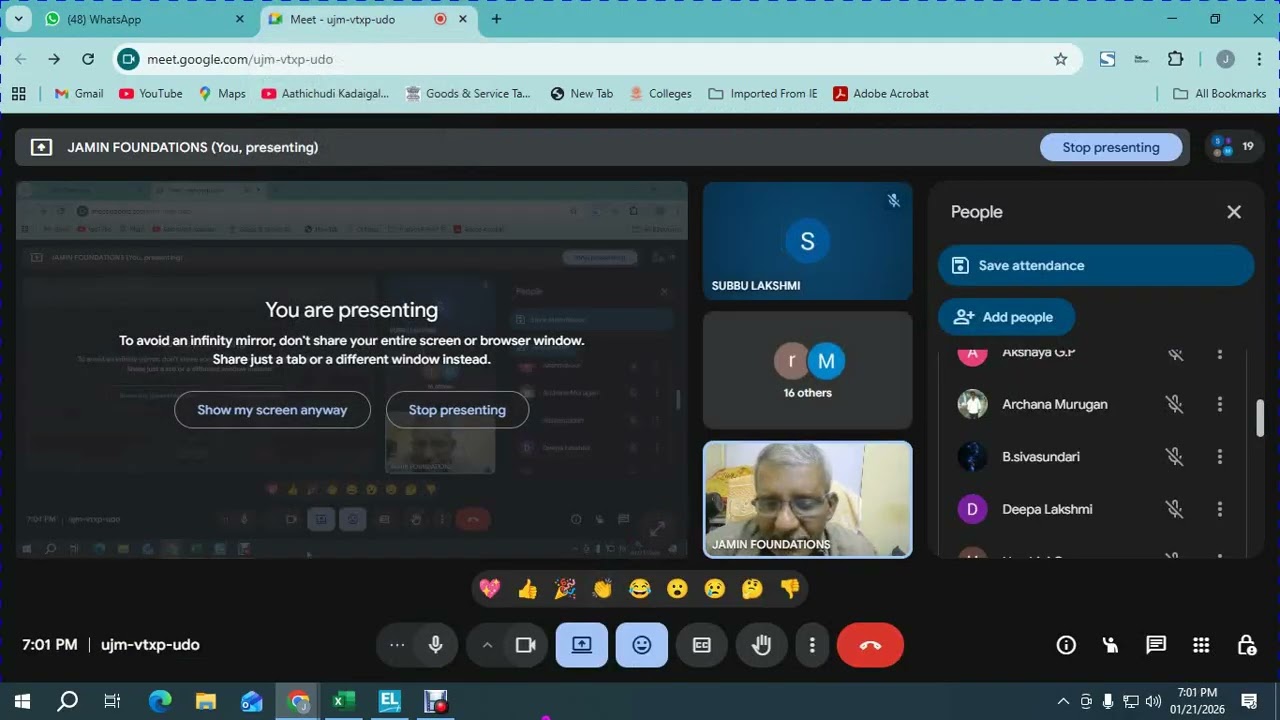Toggle the microphone in Meet controls
The image size is (1280, 720).
point(436,645)
